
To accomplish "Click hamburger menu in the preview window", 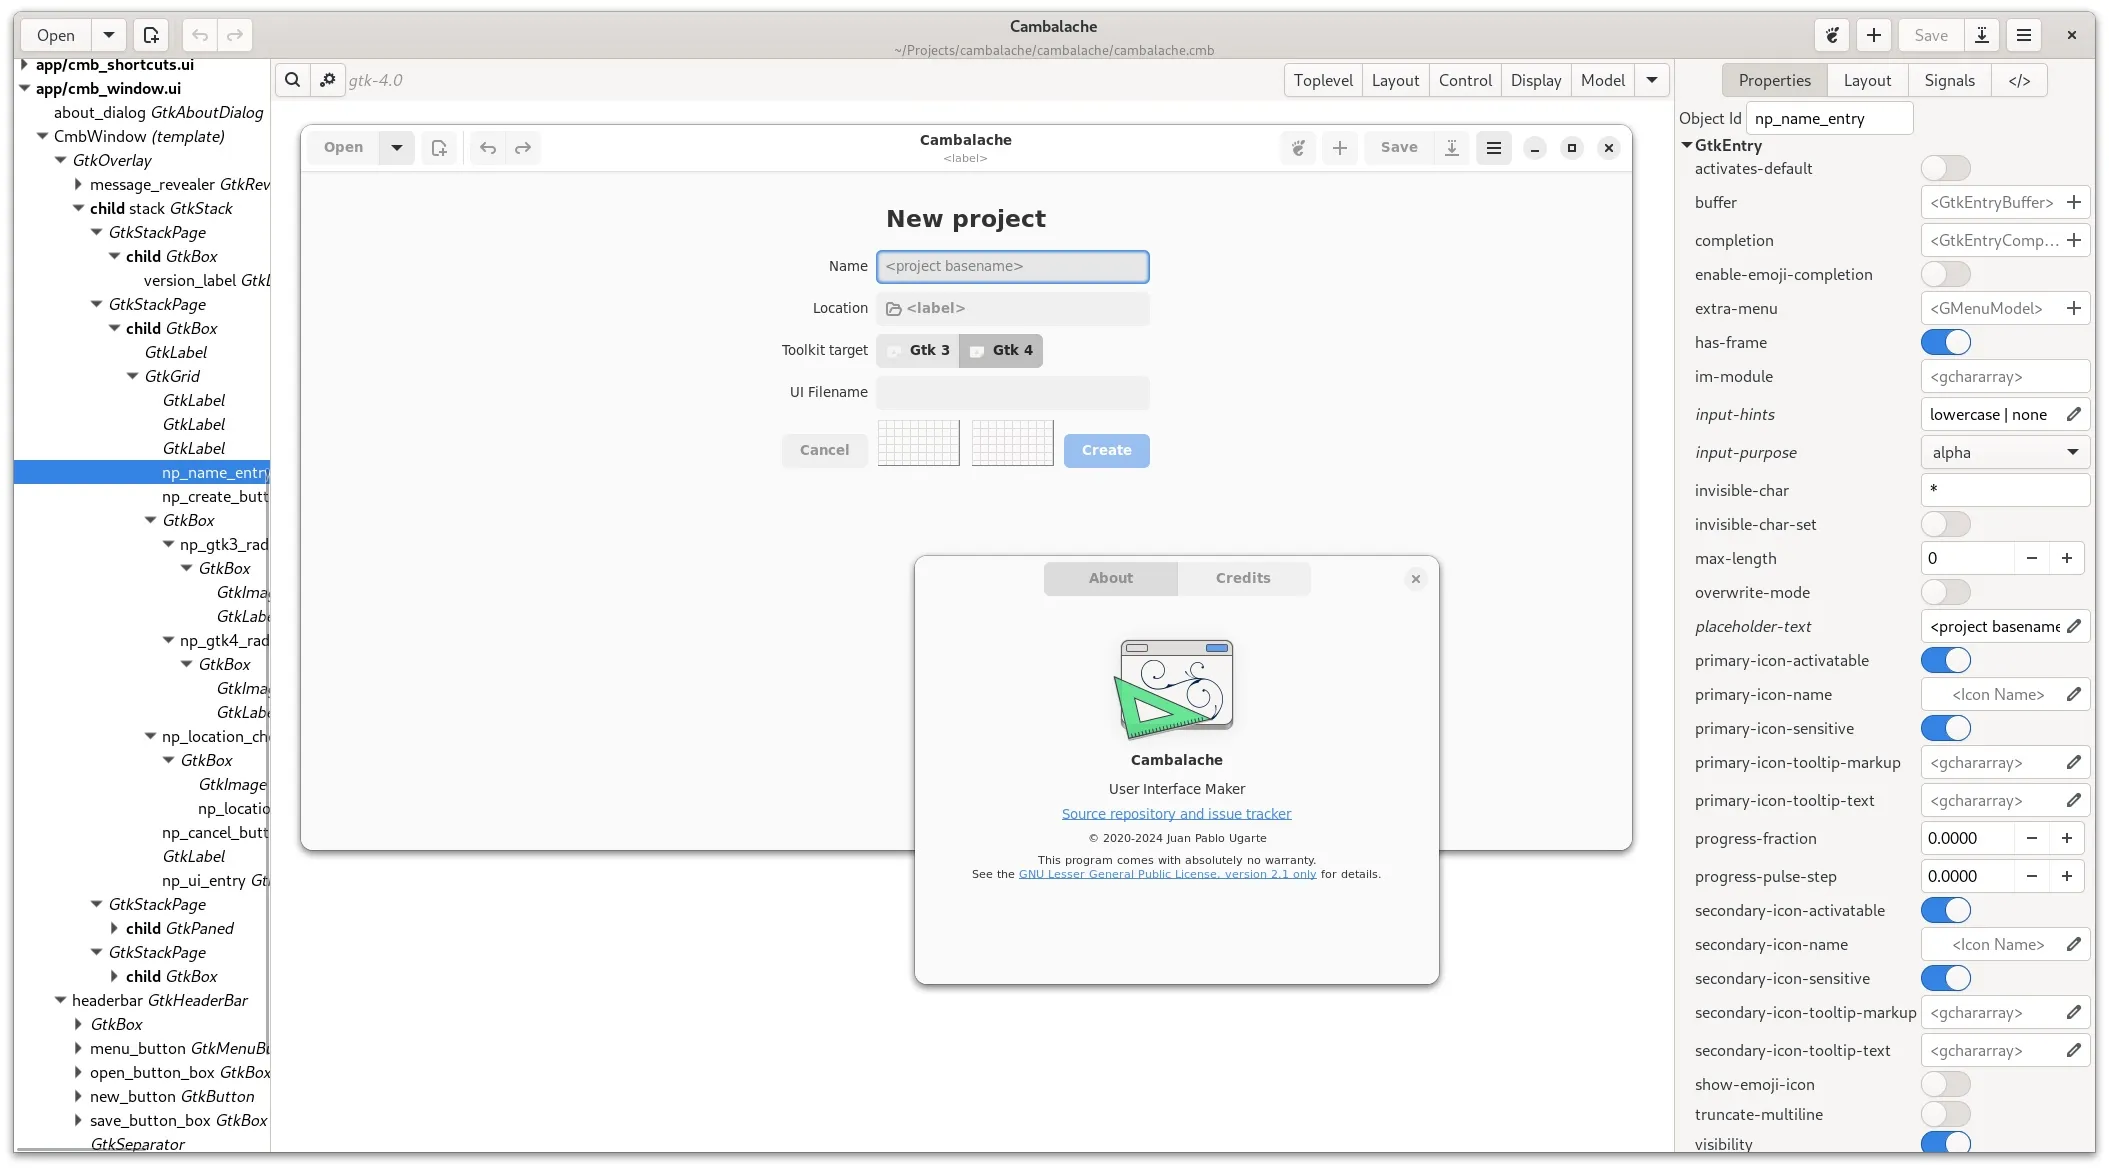I will (x=1494, y=148).
